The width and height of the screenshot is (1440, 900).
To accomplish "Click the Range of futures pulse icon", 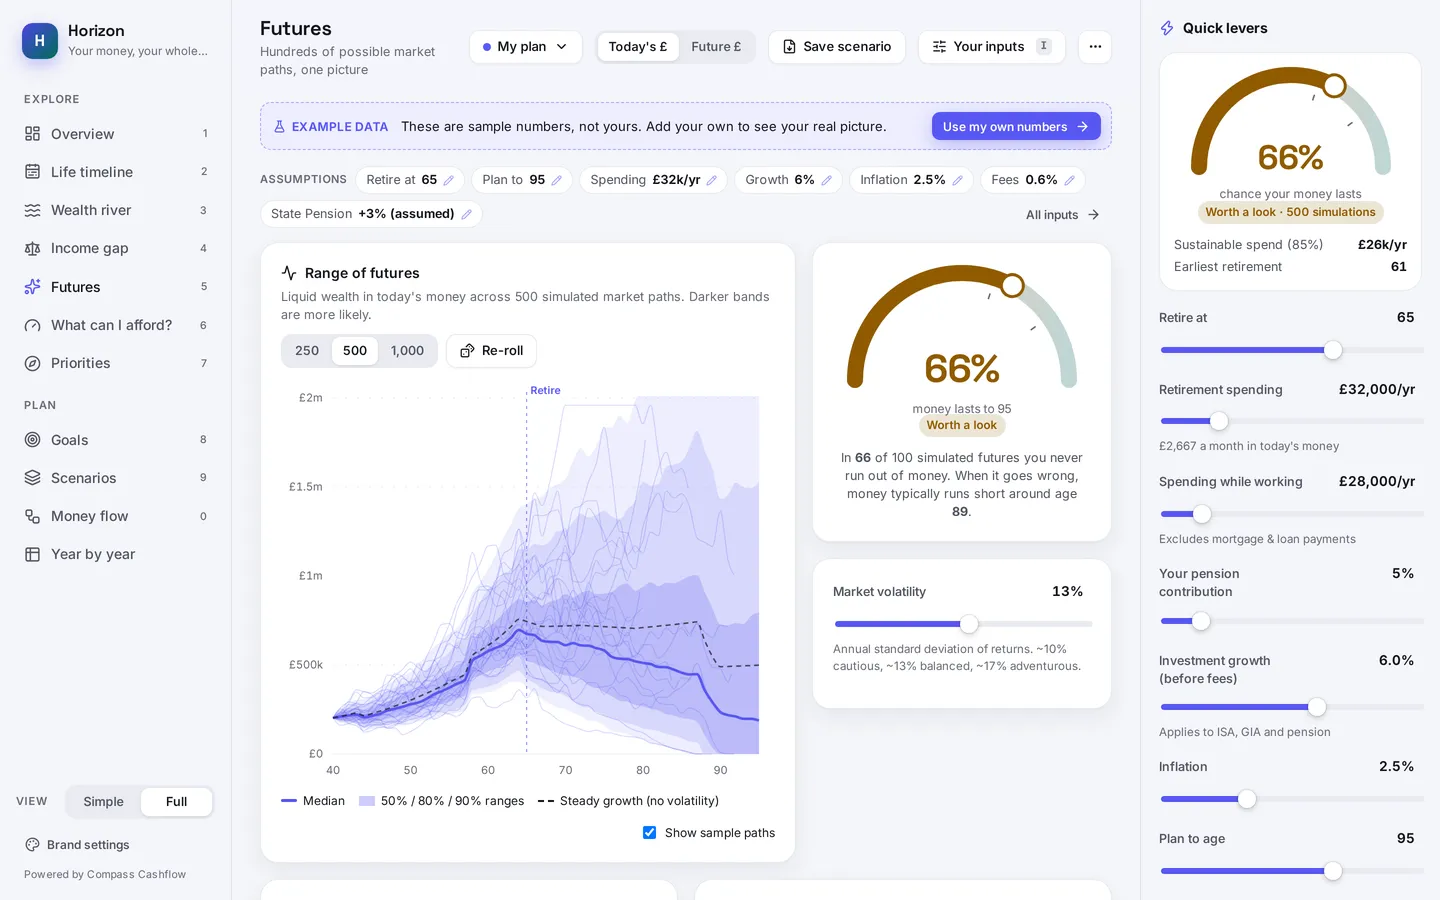I will click(289, 273).
